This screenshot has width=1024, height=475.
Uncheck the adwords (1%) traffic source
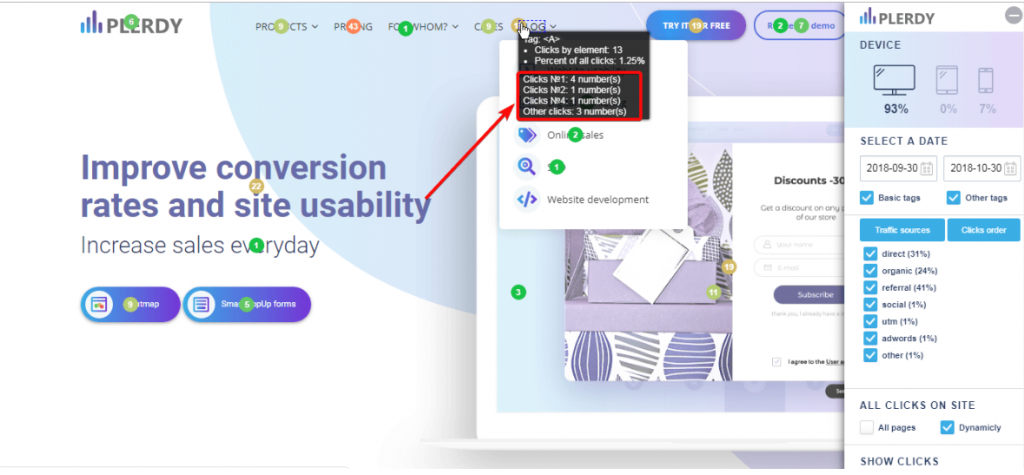point(870,338)
